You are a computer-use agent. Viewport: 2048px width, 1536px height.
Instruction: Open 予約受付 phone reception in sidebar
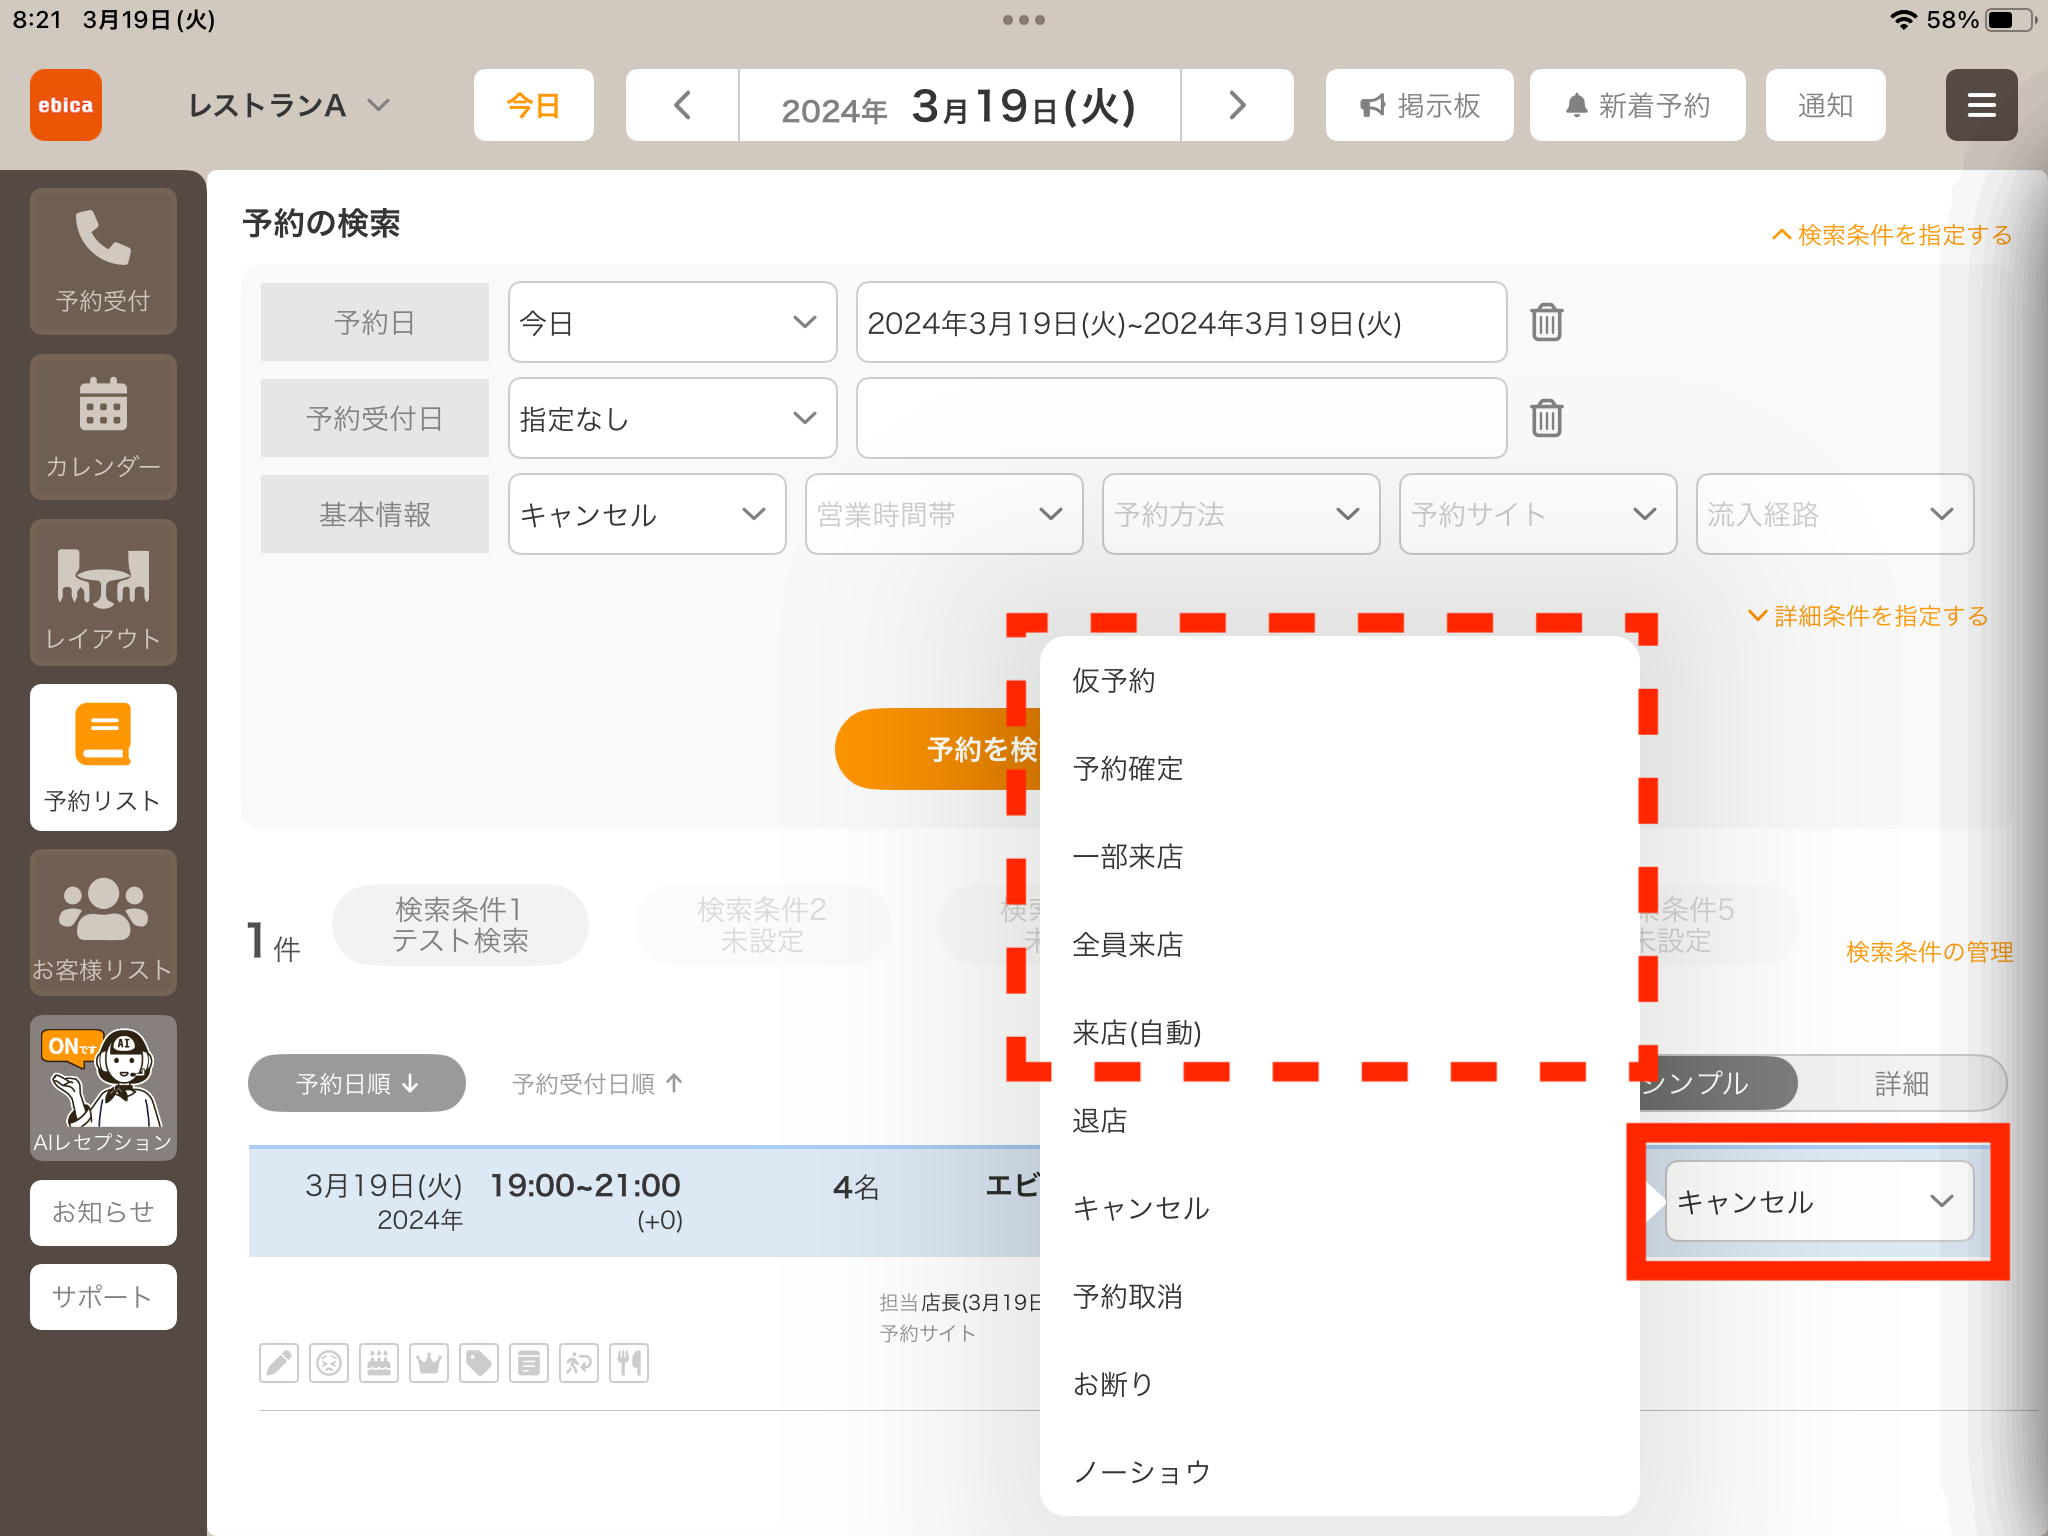103,261
